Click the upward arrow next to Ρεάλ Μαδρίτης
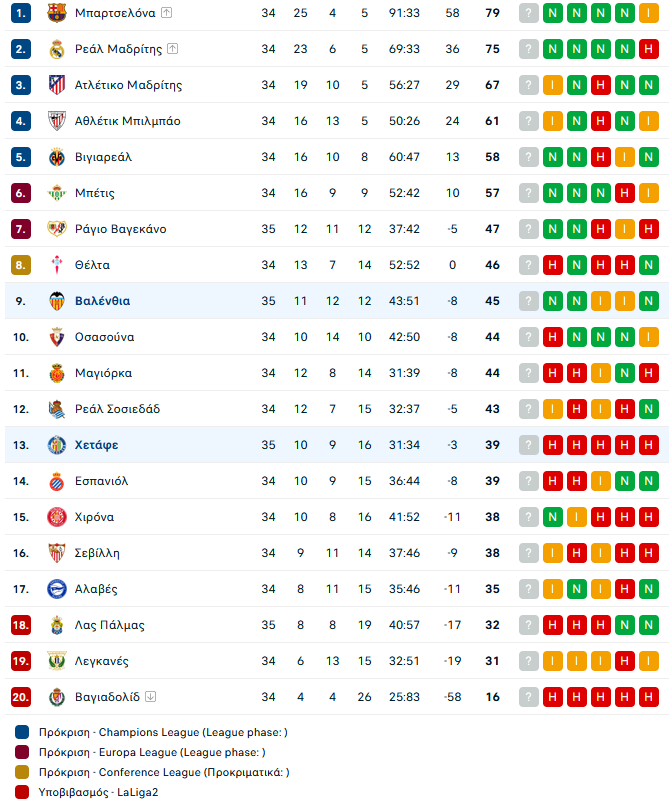The height and width of the screenshot is (800, 672). coord(173,49)
